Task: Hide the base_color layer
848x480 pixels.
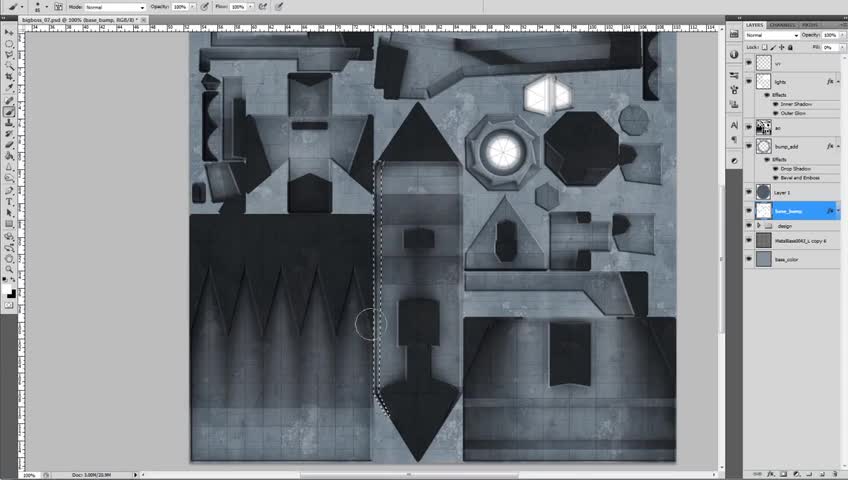Action: (x=749, y=259)
